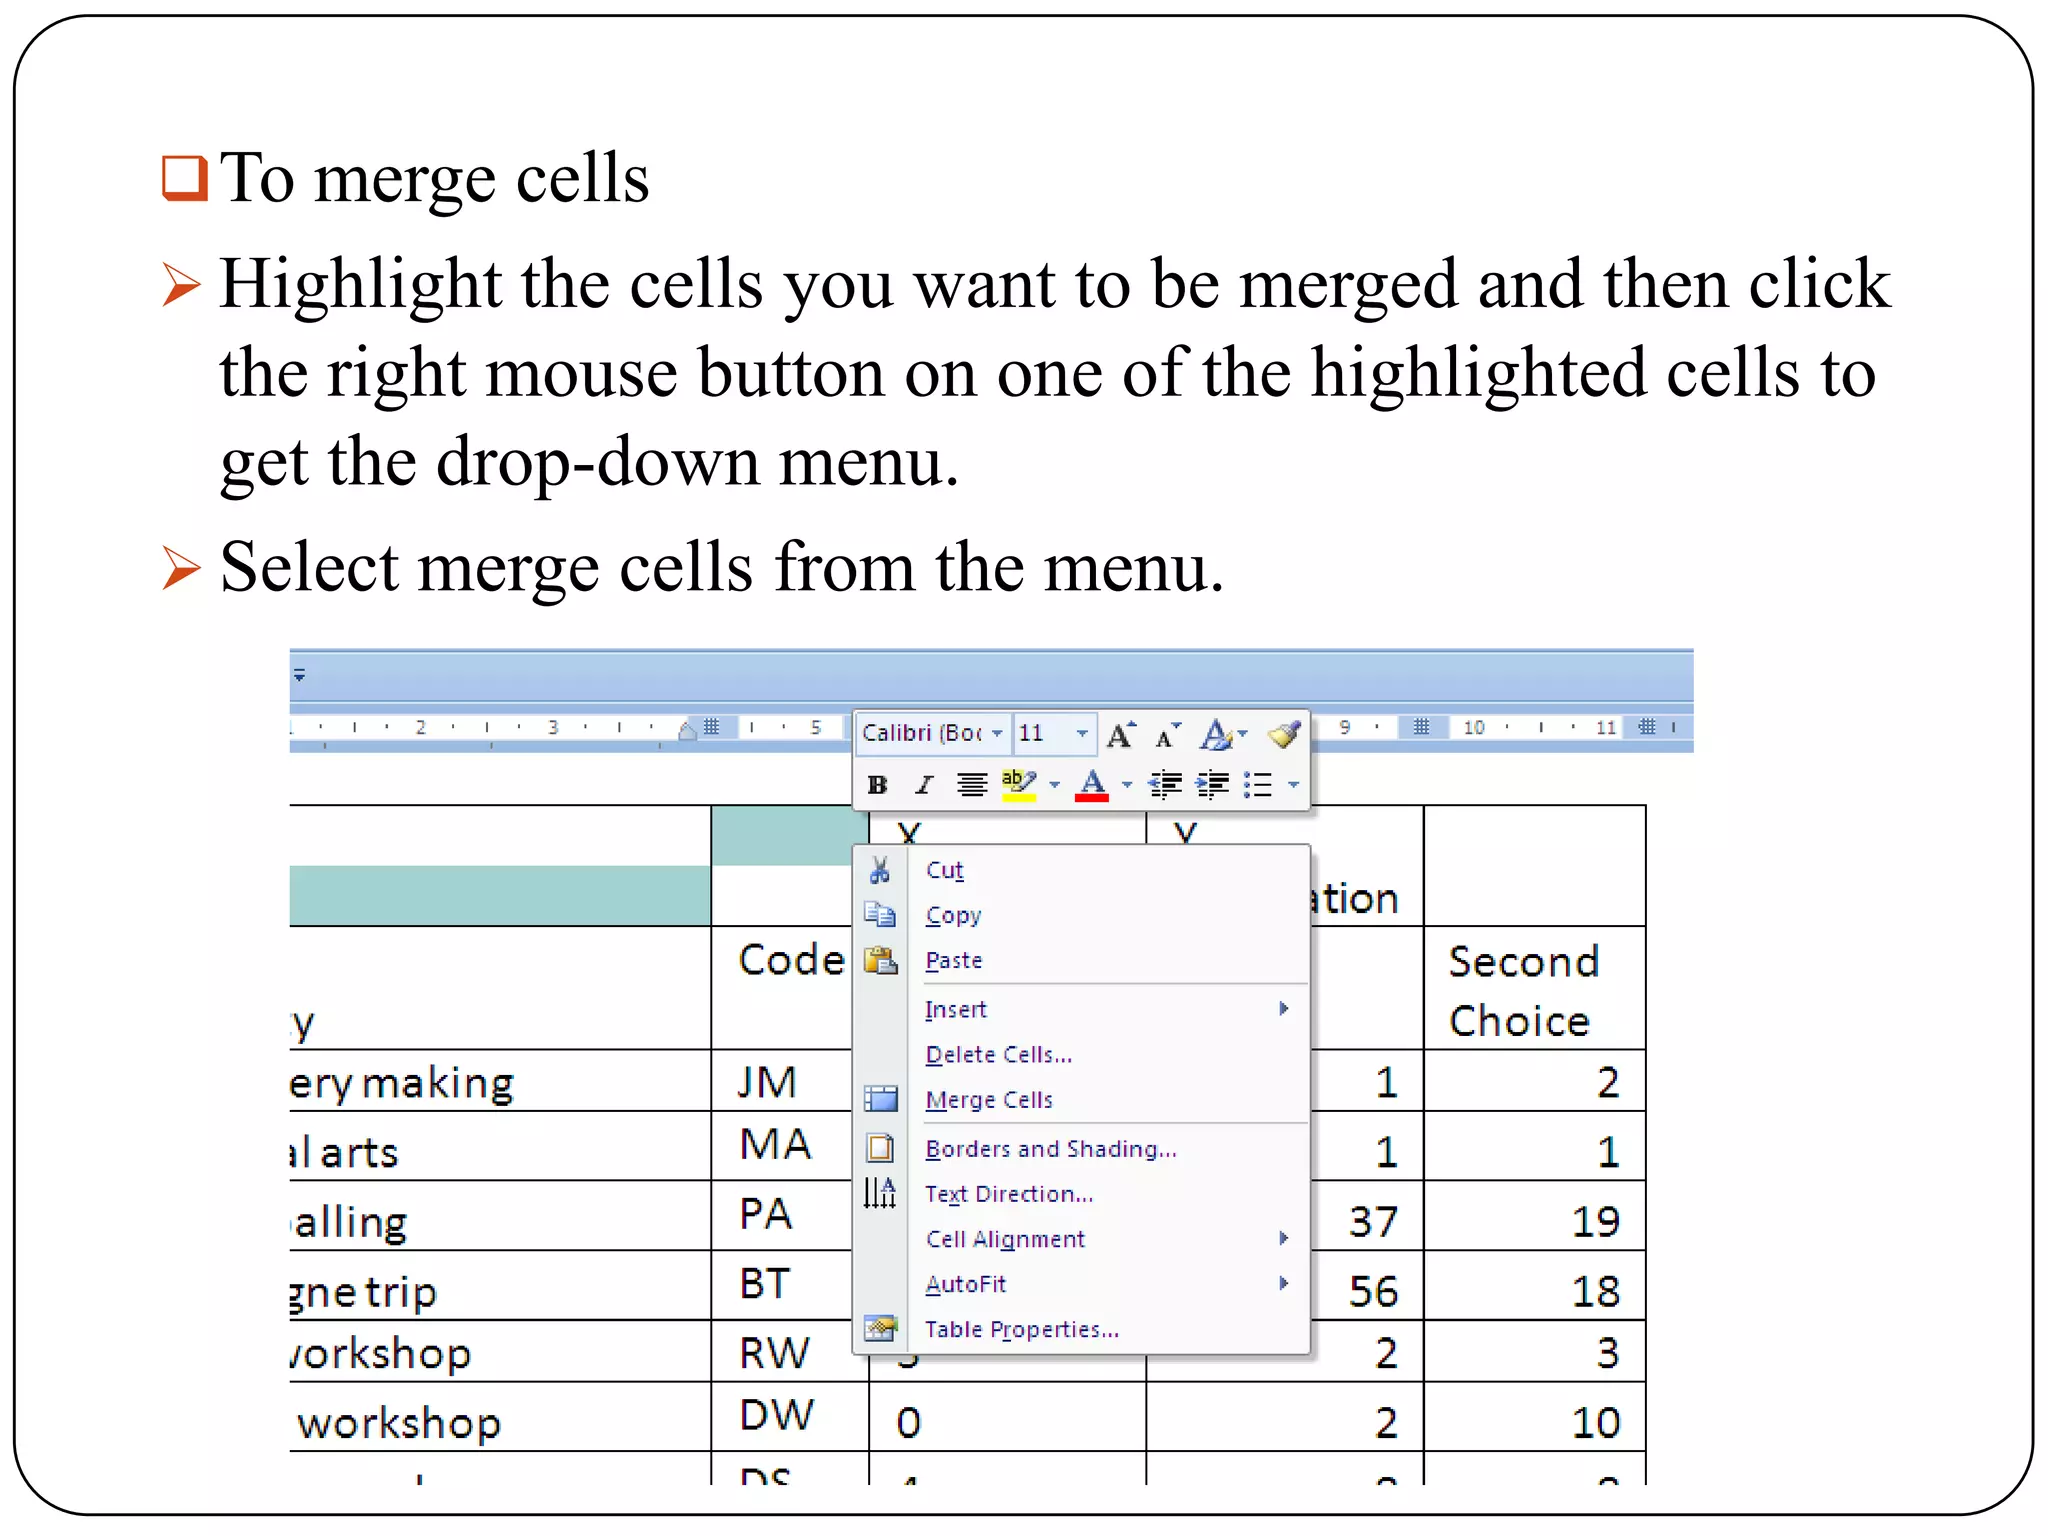Expand the Cell Alignment submenu arrow
Viewport: 2048px width, 1536px height.
[1283, 1238]
